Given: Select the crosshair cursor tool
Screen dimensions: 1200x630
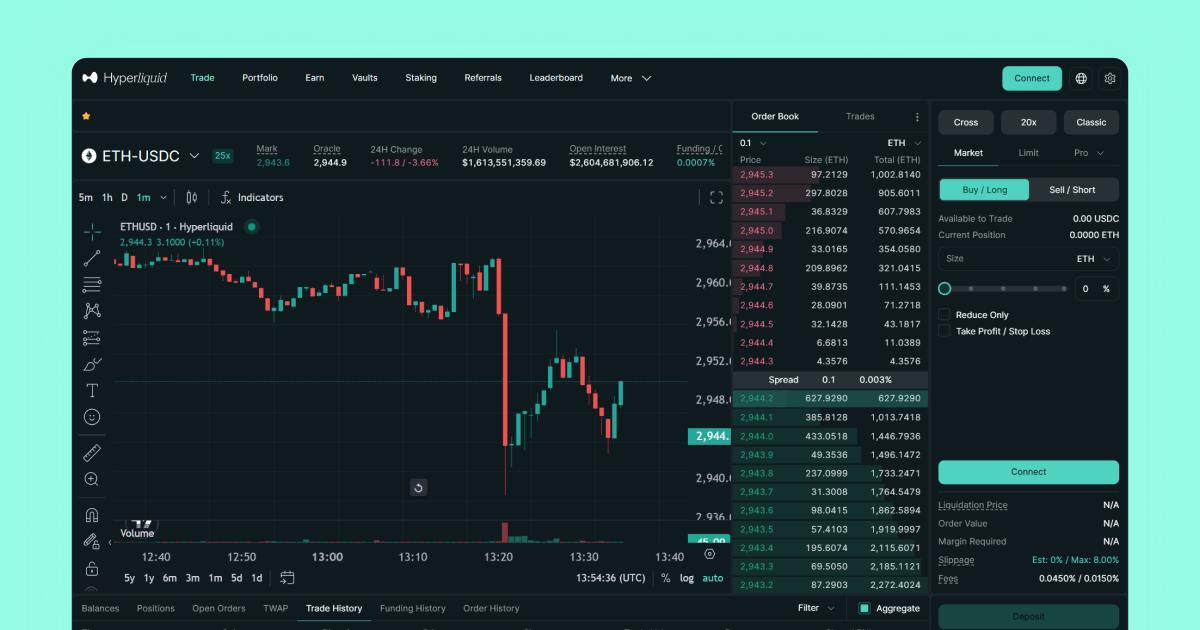Looking at the screenshot, I should 92,232.
